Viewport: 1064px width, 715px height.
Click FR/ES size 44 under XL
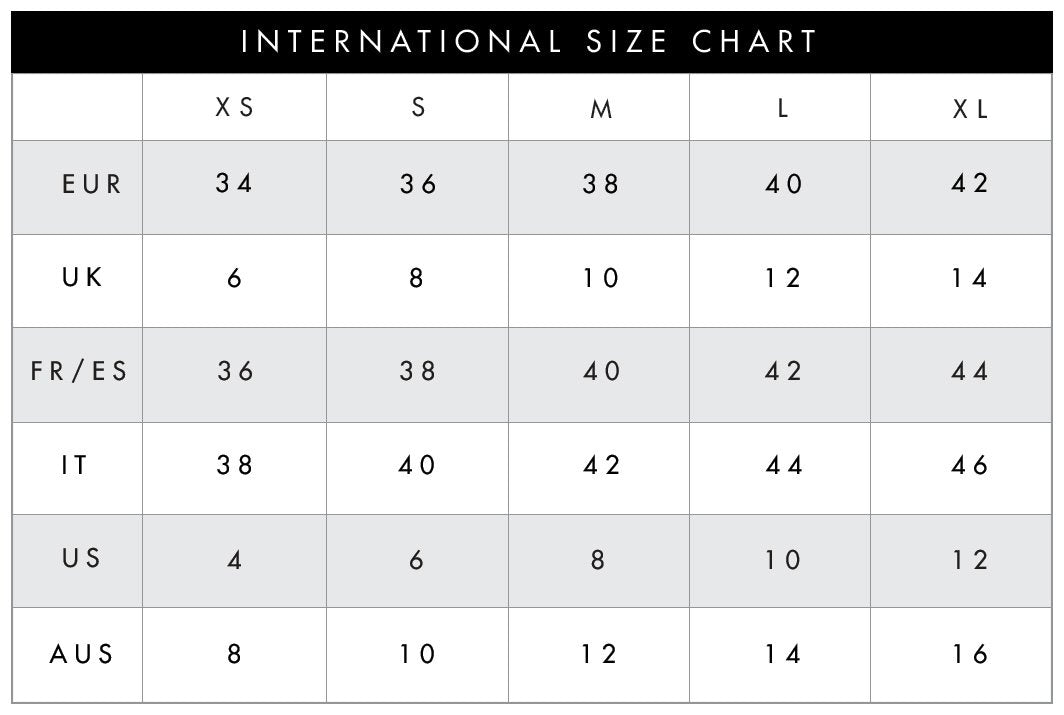969,371
